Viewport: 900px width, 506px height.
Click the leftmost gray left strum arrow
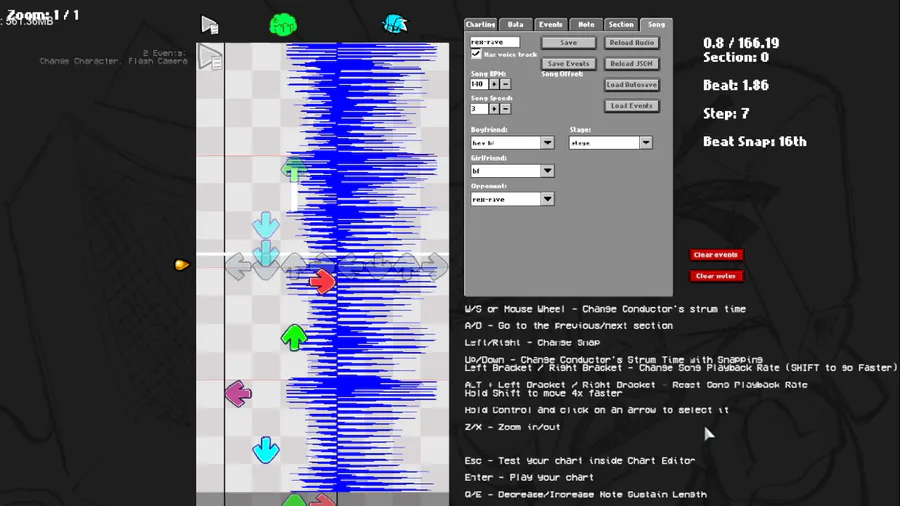point(238,266)
